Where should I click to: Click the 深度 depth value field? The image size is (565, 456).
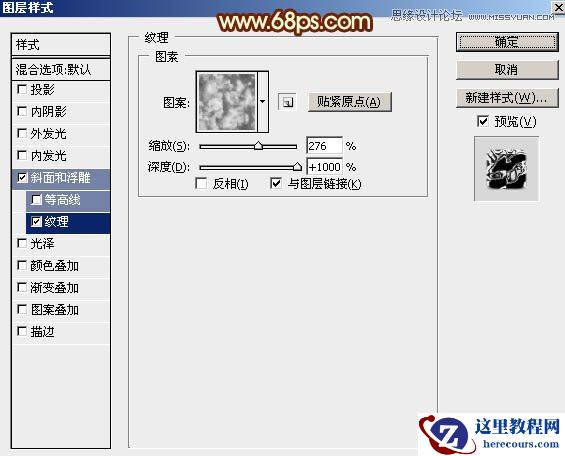tap(324, 167)
